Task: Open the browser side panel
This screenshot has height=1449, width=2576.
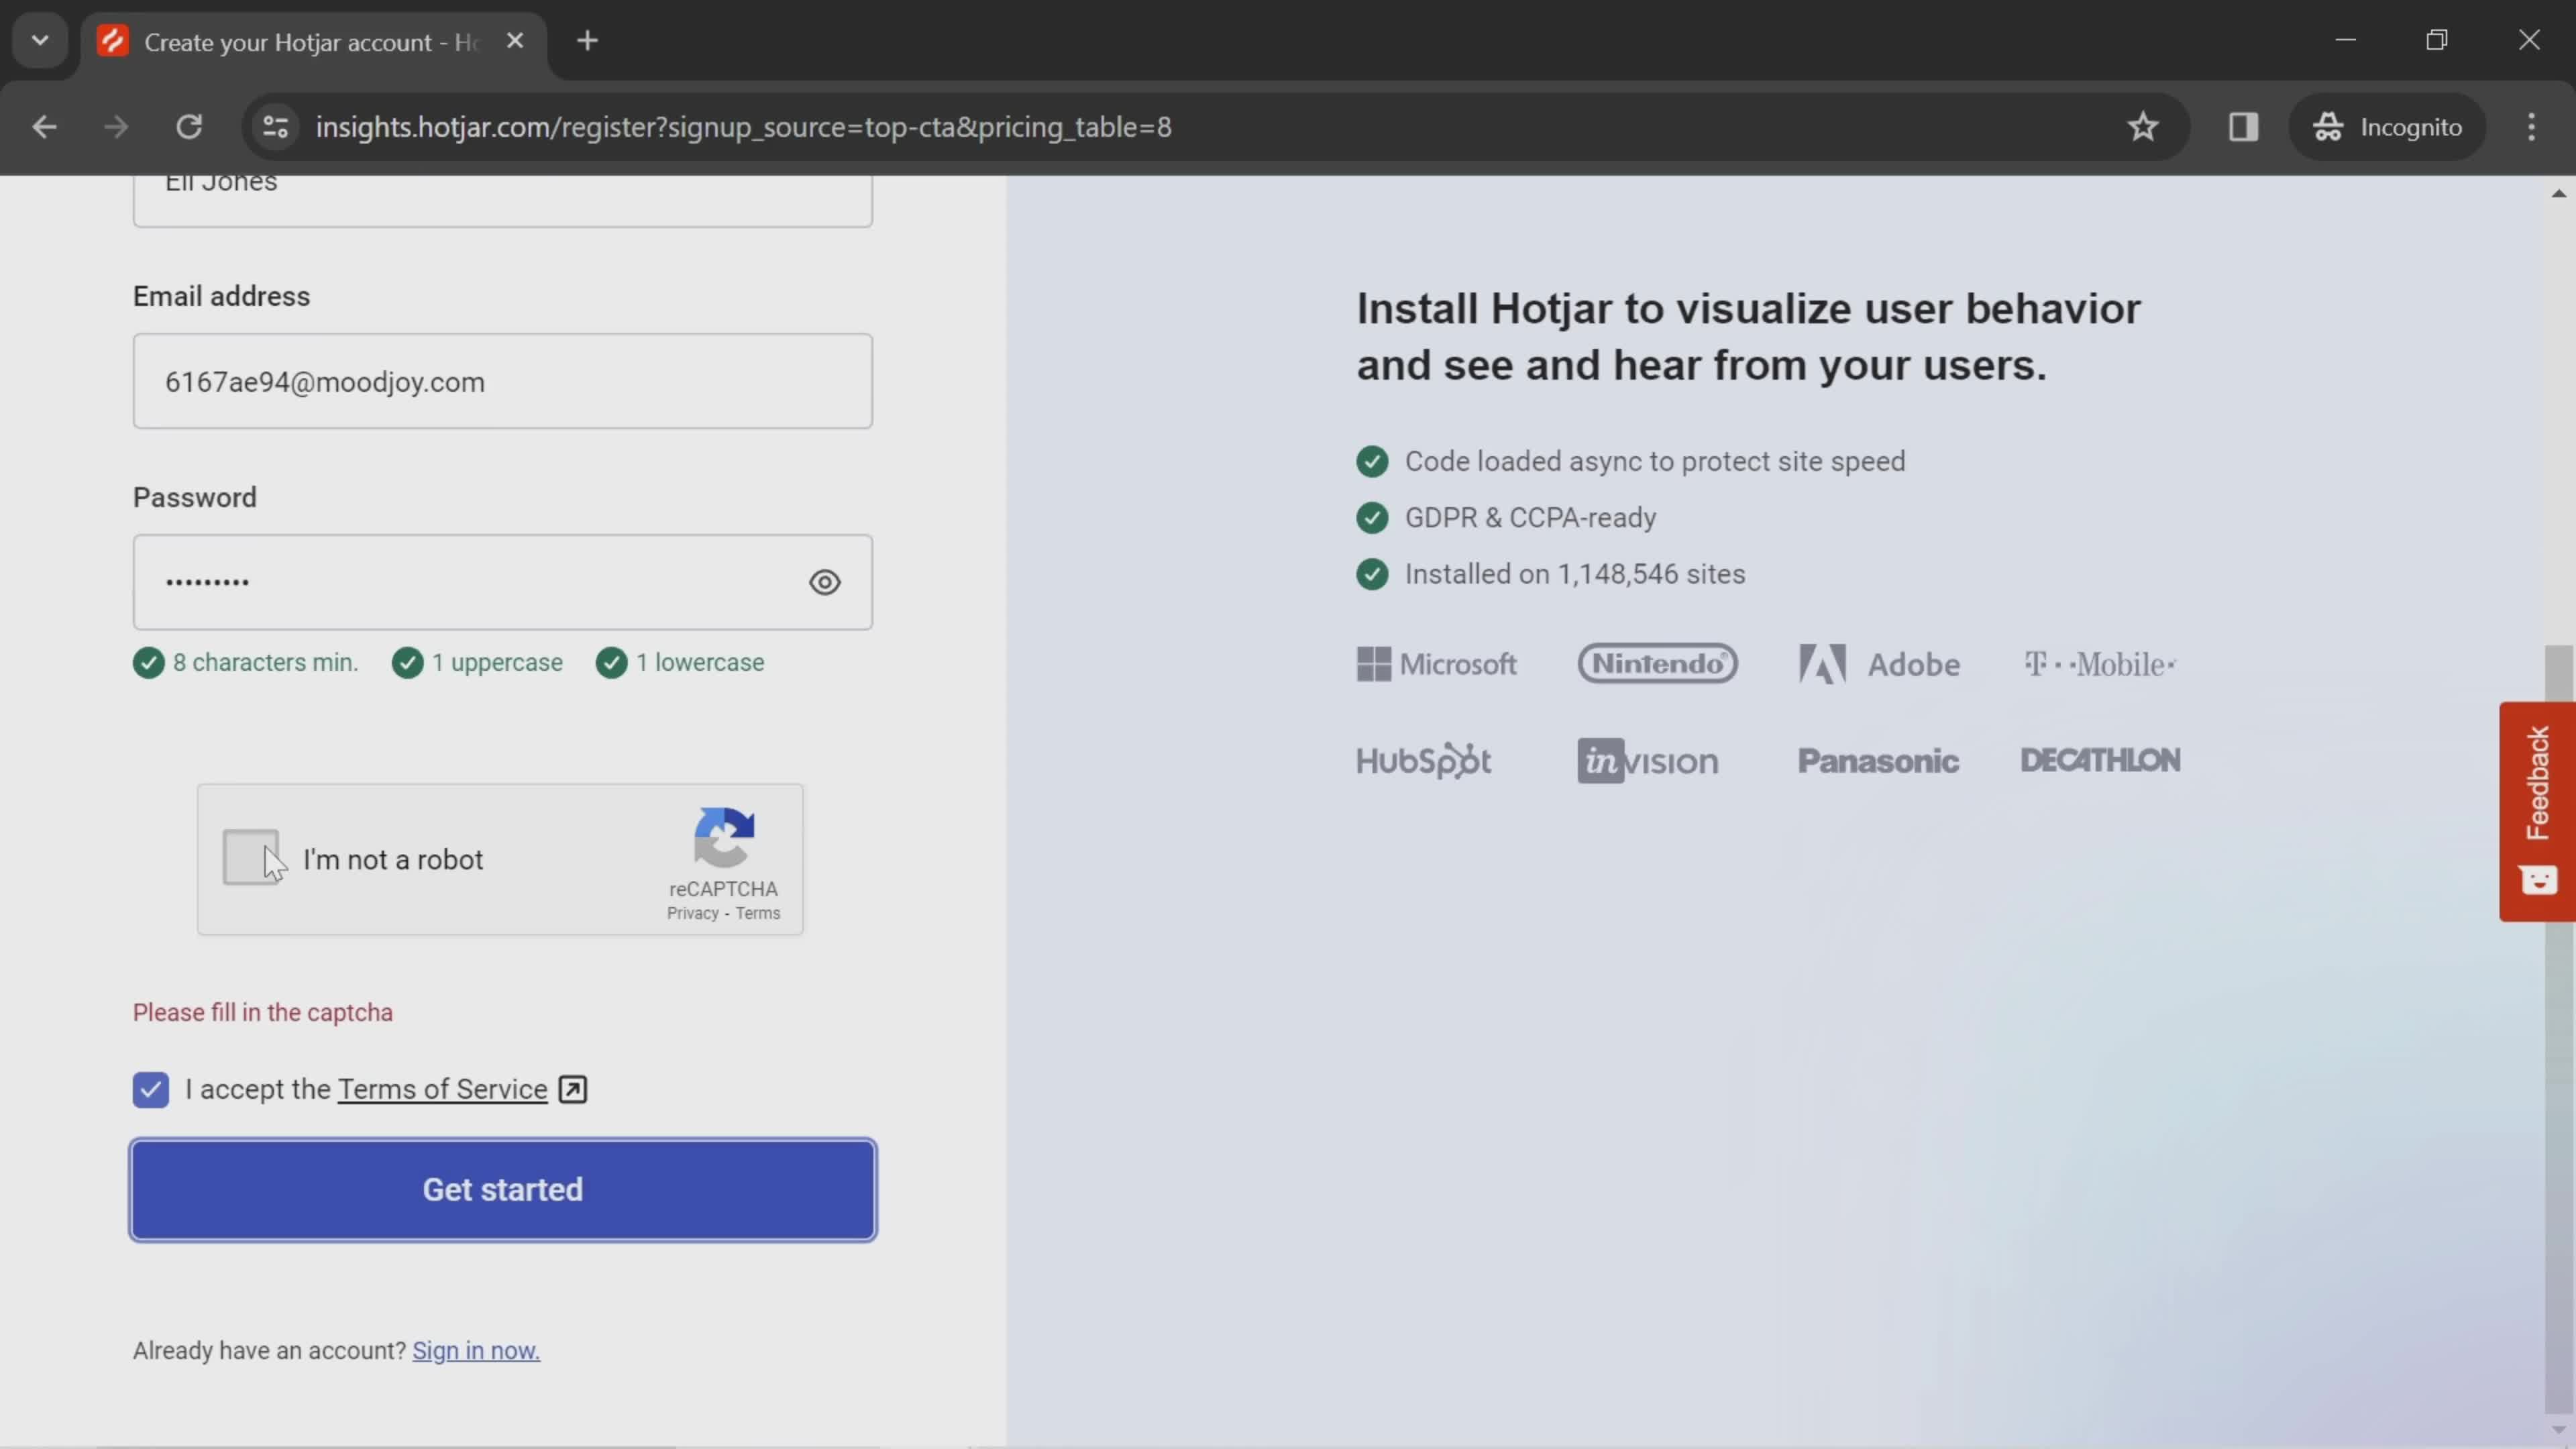Action: (2243, 127)
